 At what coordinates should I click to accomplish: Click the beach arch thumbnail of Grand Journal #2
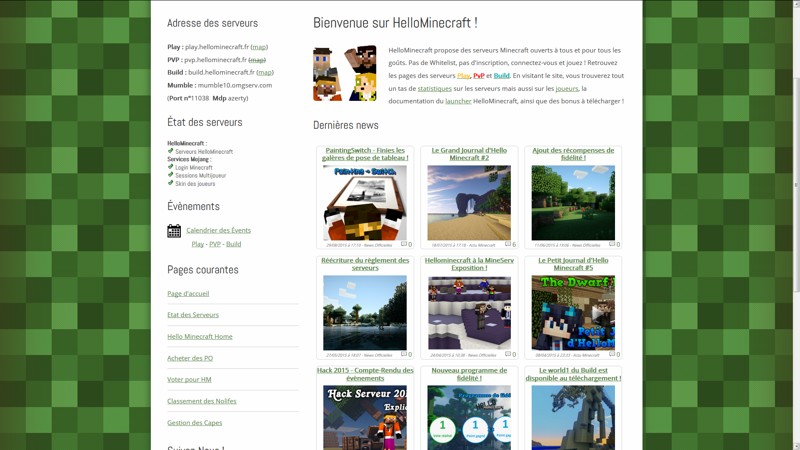click(469, 203)
